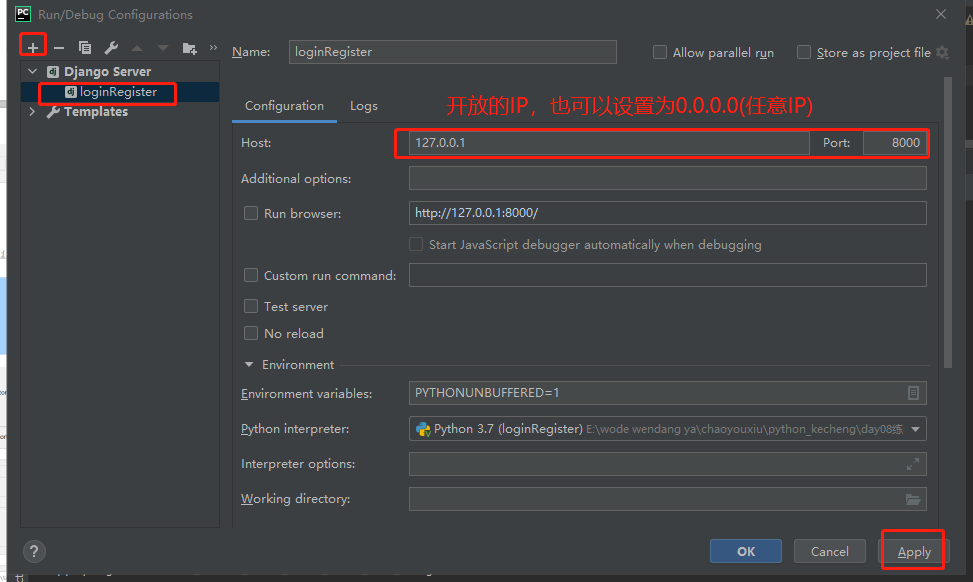Copy the selected configuration
Viewport: 973px width, 582px height.
click(x=85, y=48)
